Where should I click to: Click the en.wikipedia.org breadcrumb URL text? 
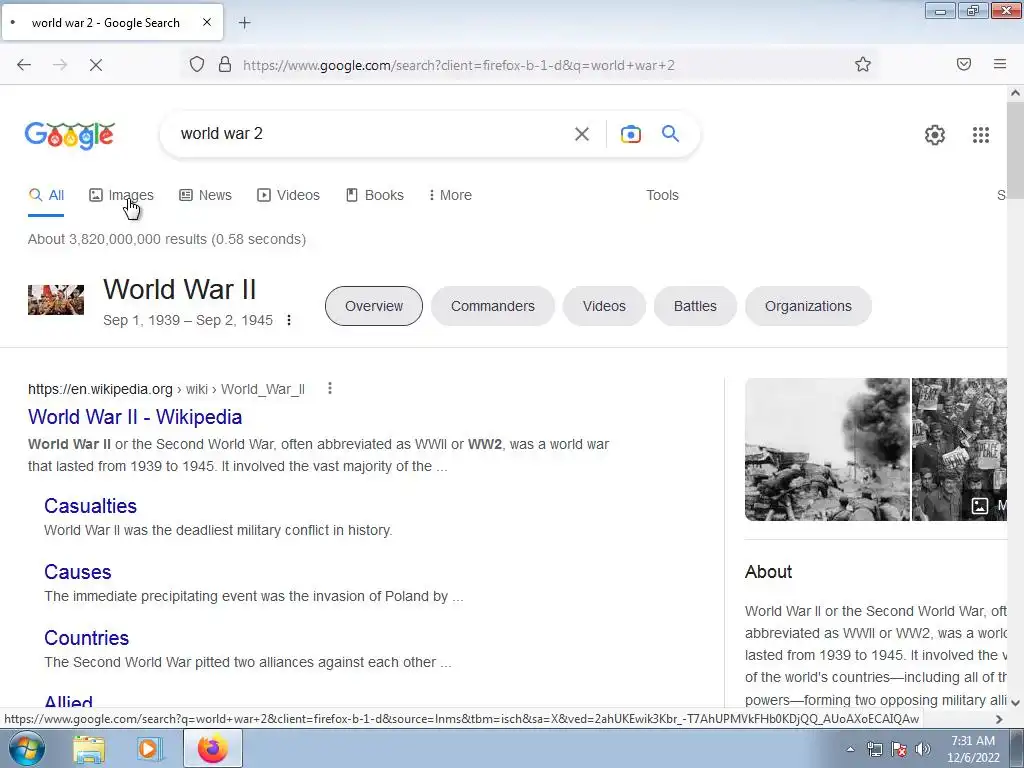pyautogui.click(x=100, y=389)
